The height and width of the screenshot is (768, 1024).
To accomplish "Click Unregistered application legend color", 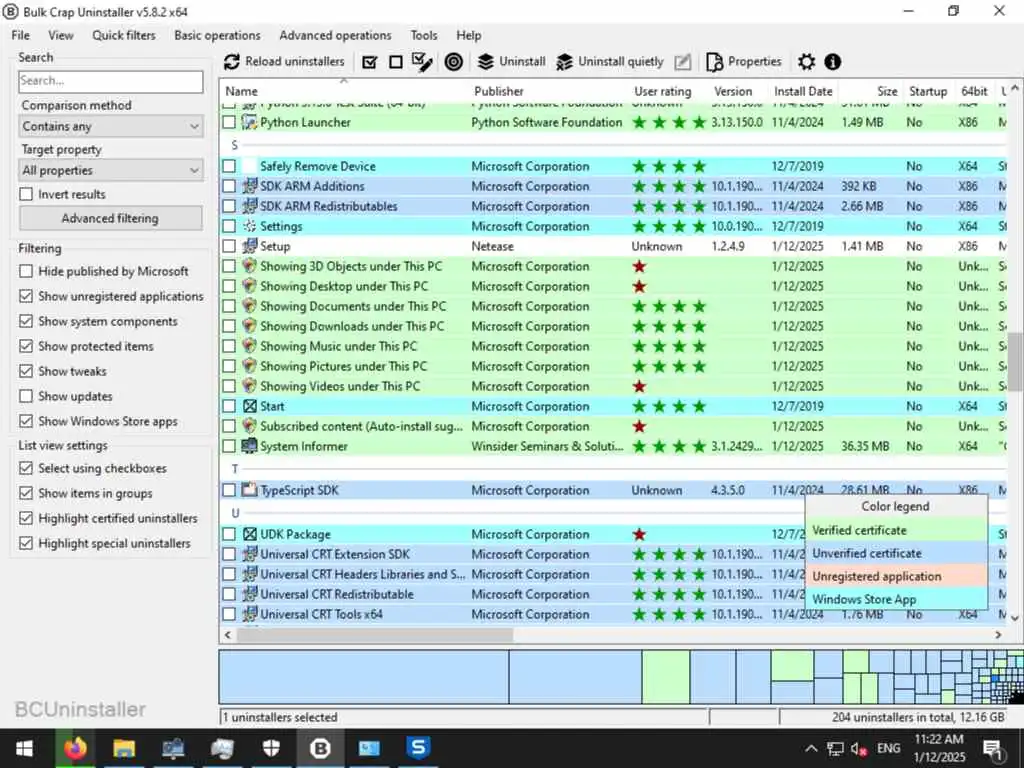I will [898, 576].
